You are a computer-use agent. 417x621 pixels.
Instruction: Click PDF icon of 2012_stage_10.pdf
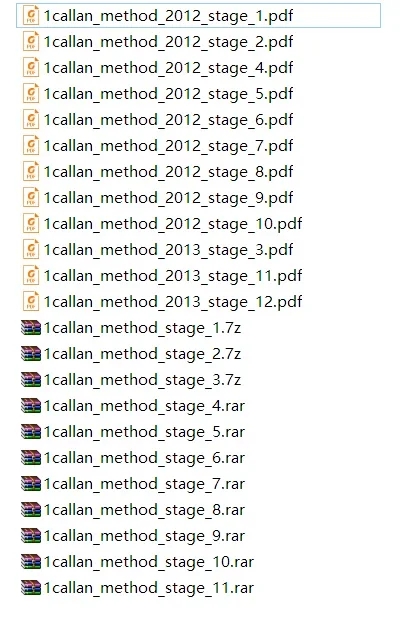click(x=31, y=224)
